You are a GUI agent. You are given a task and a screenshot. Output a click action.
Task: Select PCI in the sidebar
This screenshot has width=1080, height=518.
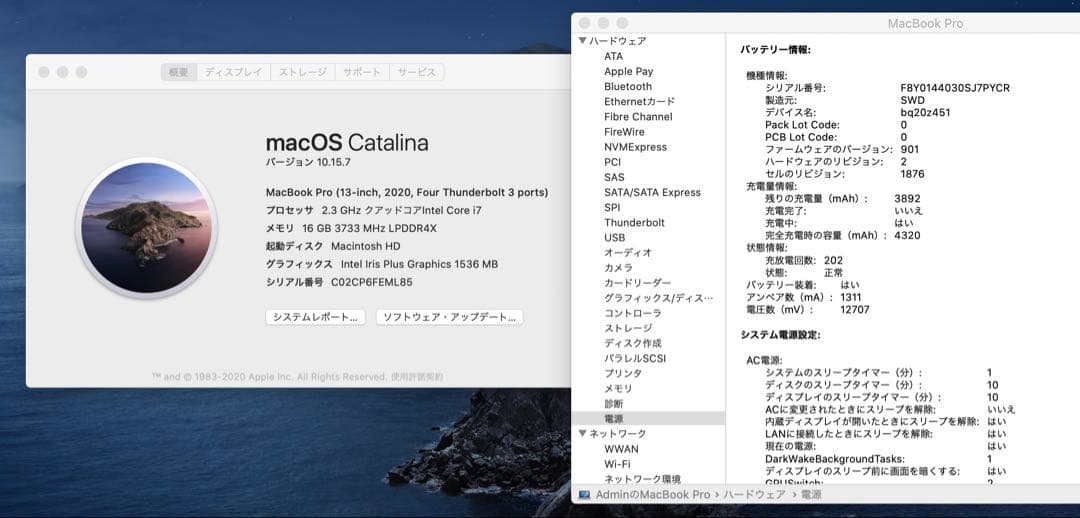612,162
